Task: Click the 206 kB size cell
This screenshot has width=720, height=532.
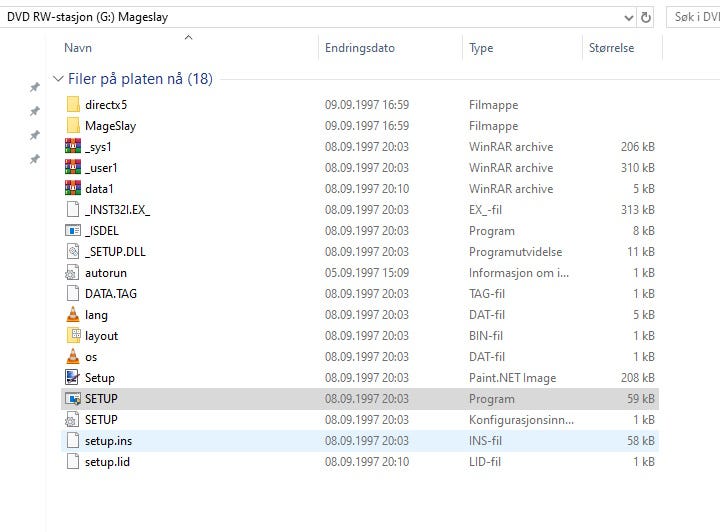Action: (637, 147)
